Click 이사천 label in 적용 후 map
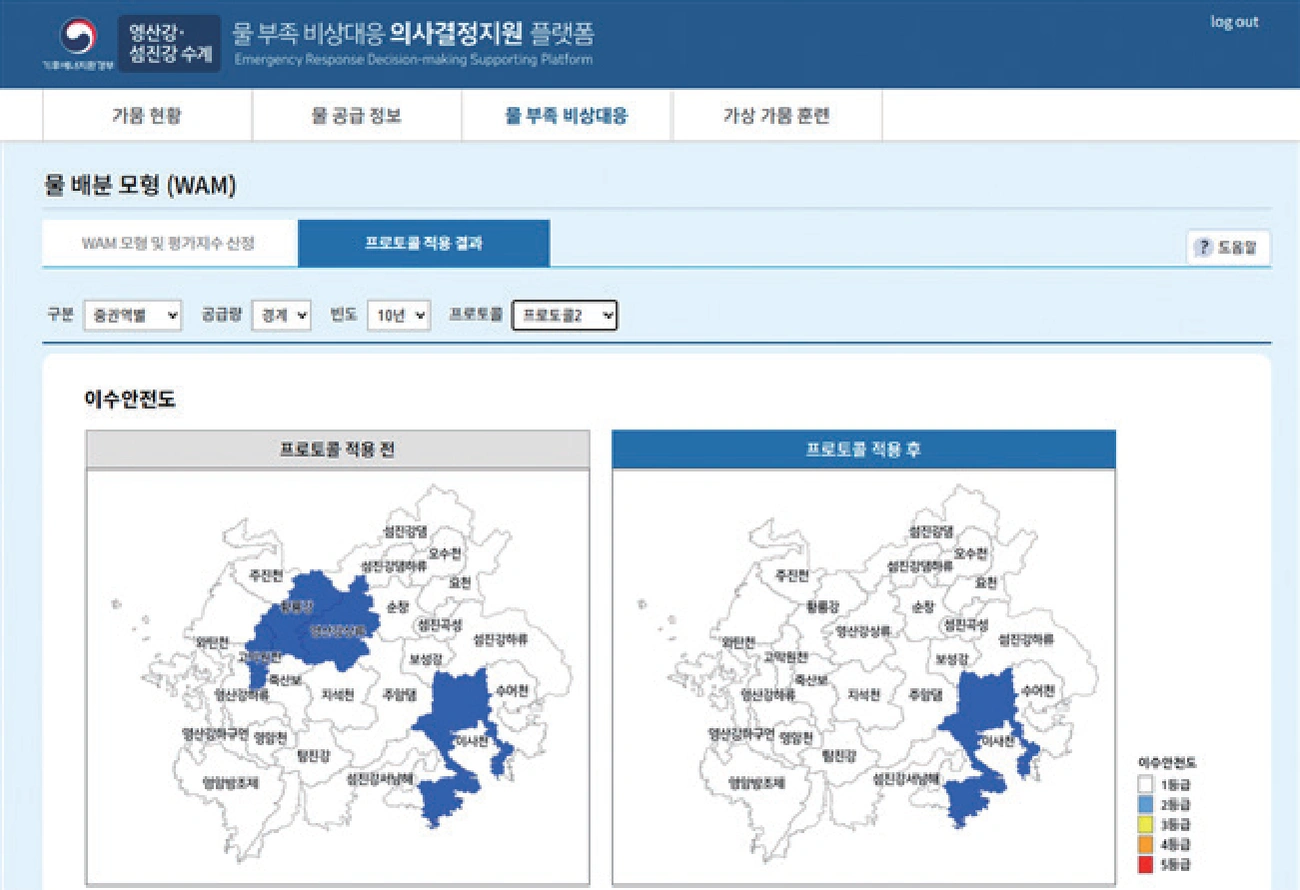Viewport: 1300px width, 890px height. click(x=997, y=742)
